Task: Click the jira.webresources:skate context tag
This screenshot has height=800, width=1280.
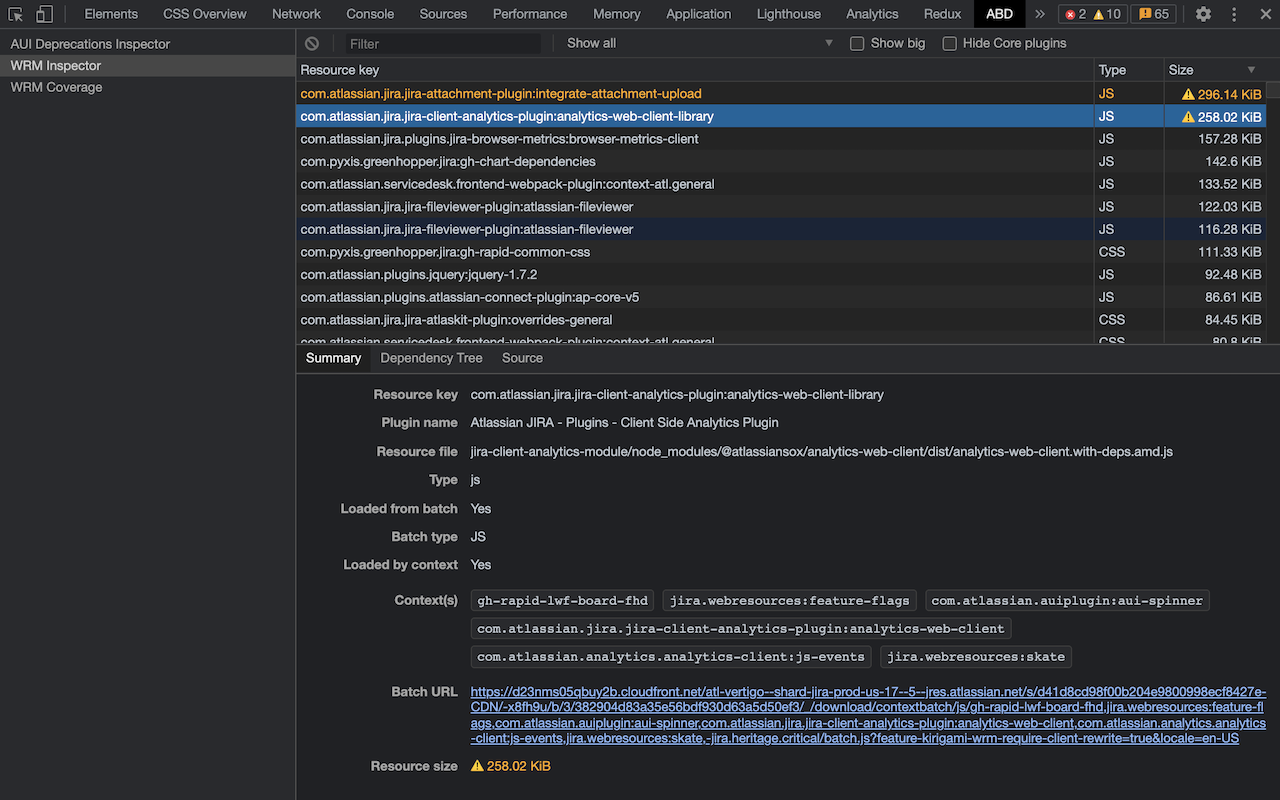Action: [x=976, y=657]
